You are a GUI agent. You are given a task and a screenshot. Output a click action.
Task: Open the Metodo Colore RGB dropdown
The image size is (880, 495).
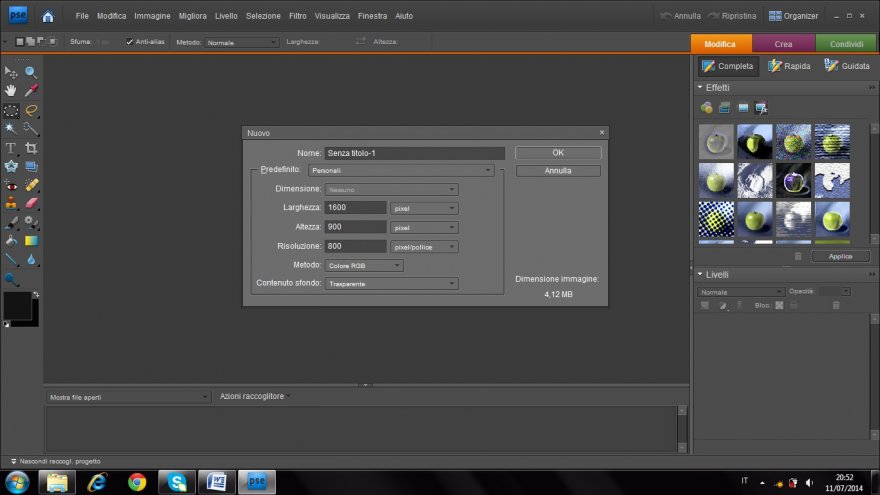click(x=364, y=265)
